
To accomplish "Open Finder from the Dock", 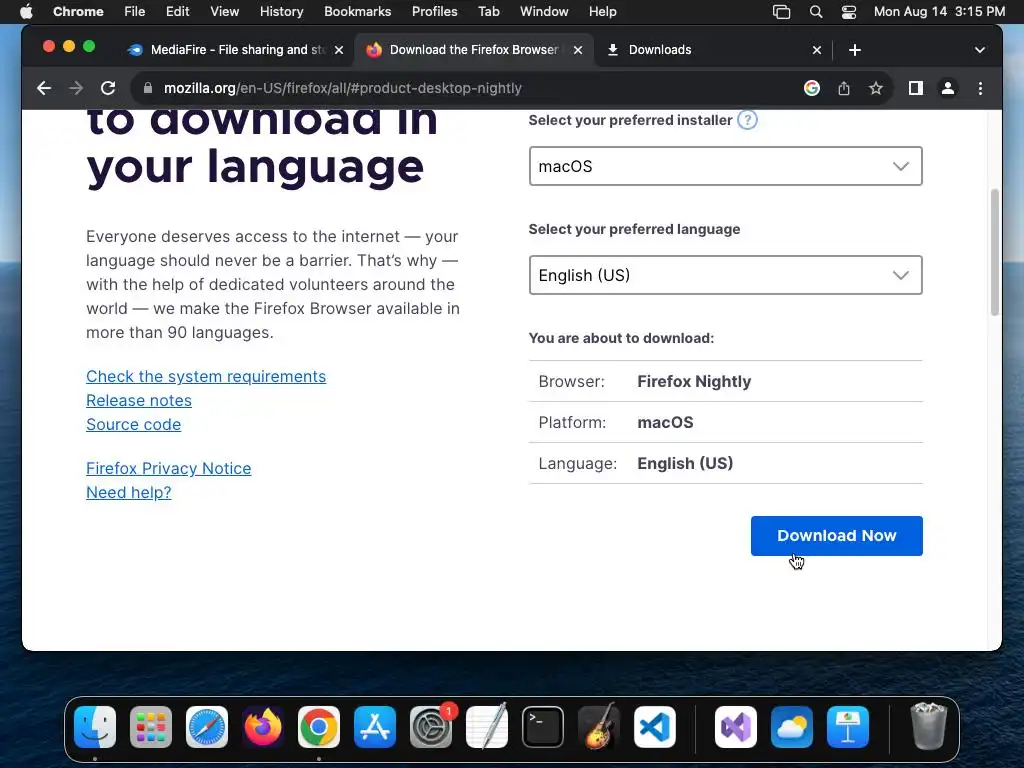I will [x=95, y=727].
